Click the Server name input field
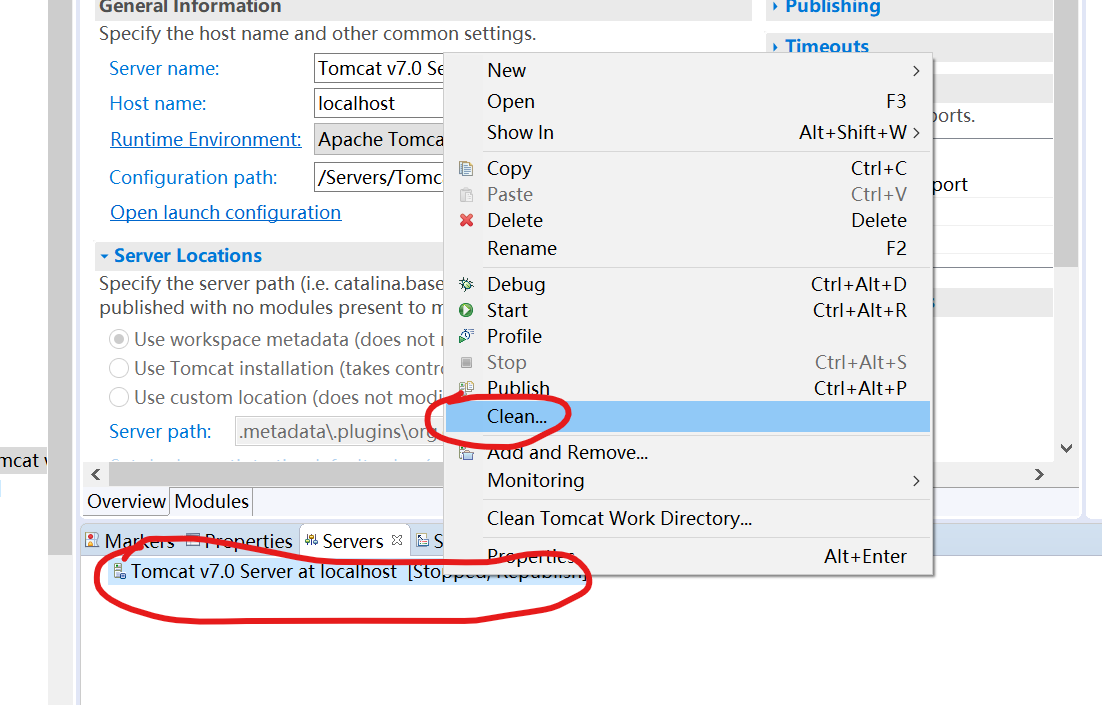 [379, 68]
